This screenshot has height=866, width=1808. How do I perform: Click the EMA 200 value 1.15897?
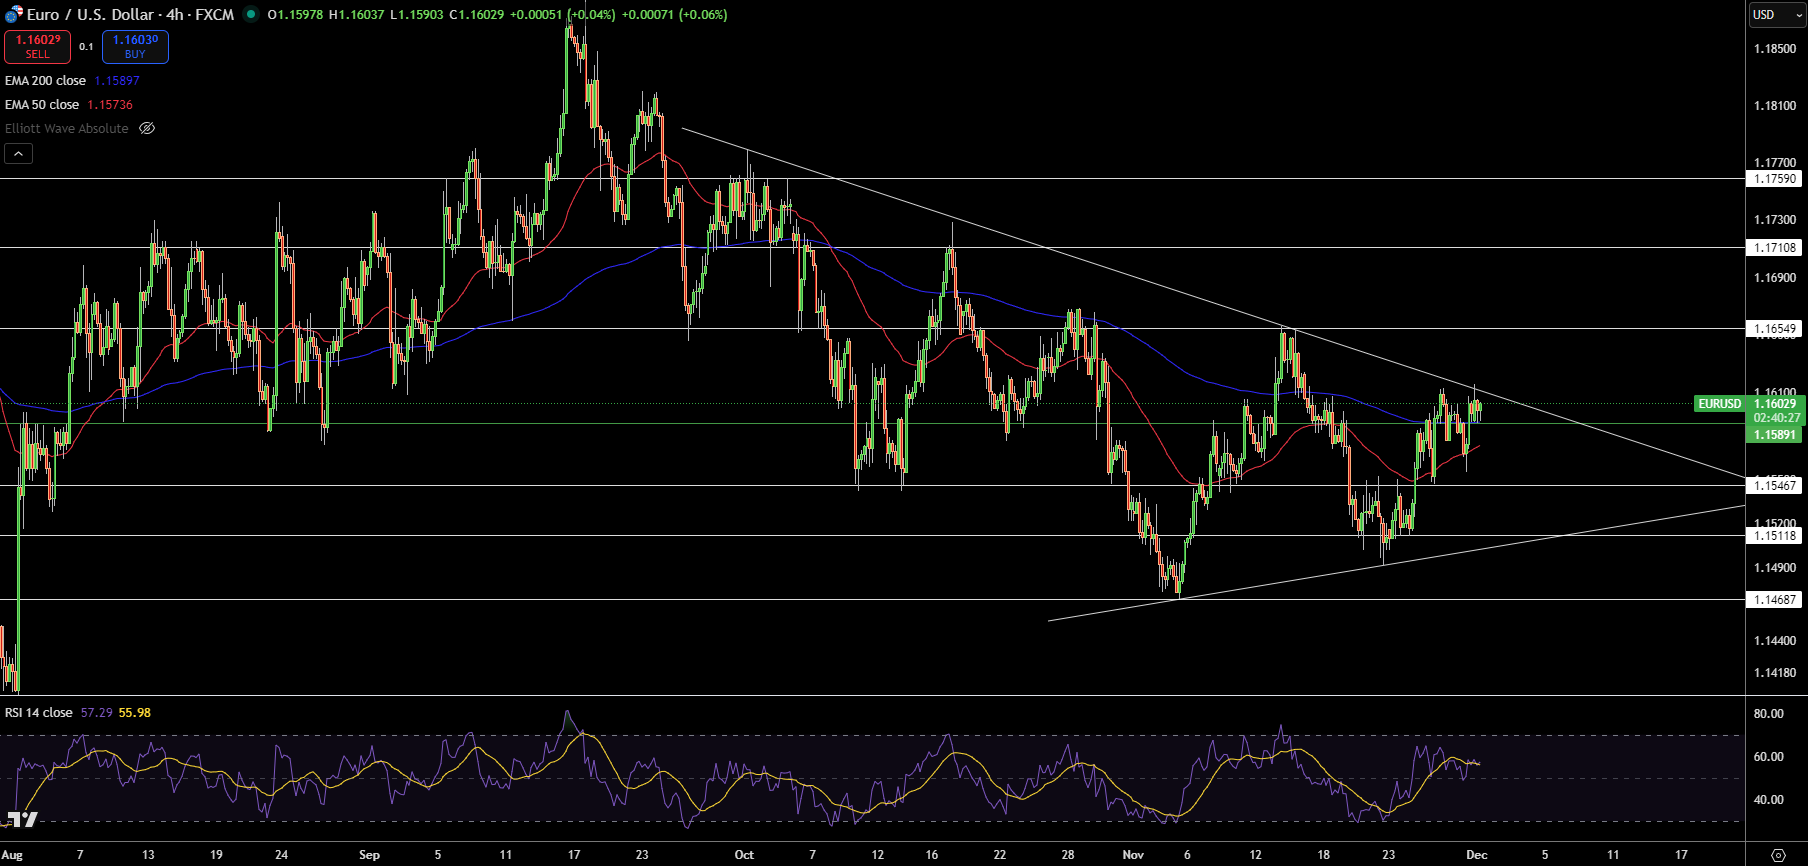(117, 80)
